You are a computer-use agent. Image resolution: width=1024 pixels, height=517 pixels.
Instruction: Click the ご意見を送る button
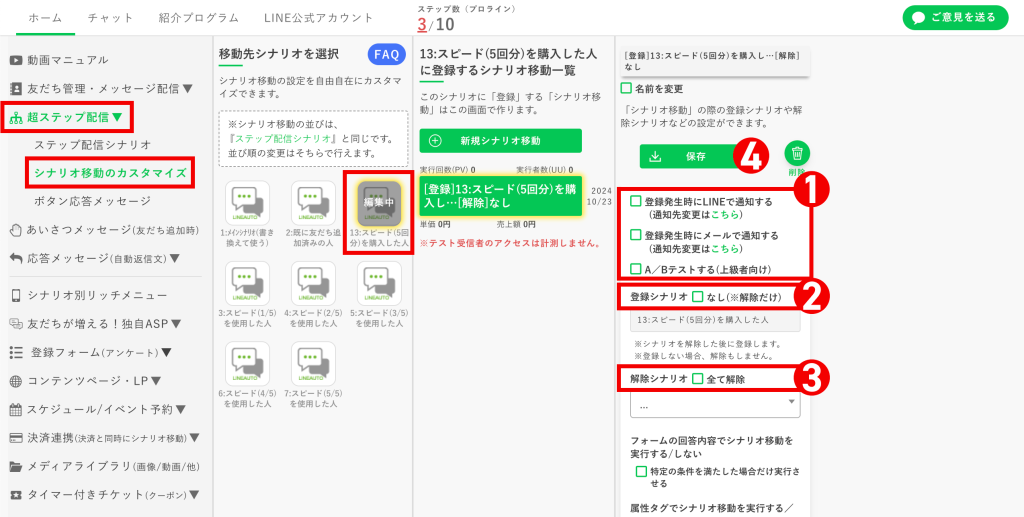pyautogui.click(x=955, y=18)
